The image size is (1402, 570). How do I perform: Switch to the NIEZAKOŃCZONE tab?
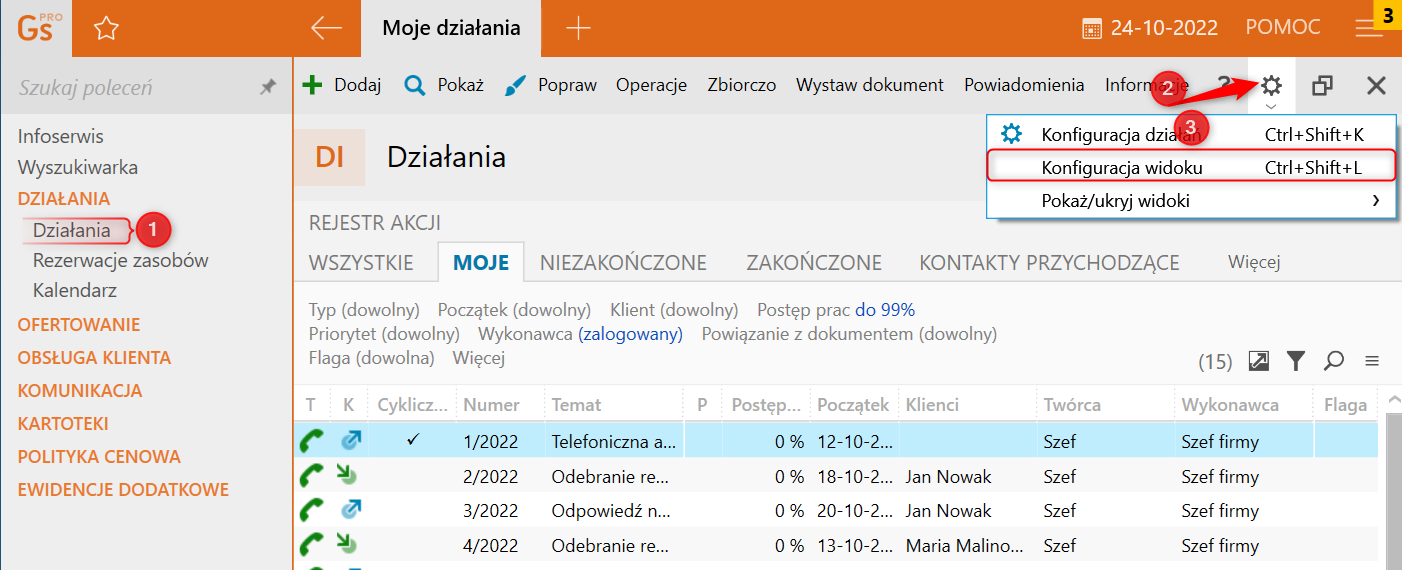pos(623,263)
